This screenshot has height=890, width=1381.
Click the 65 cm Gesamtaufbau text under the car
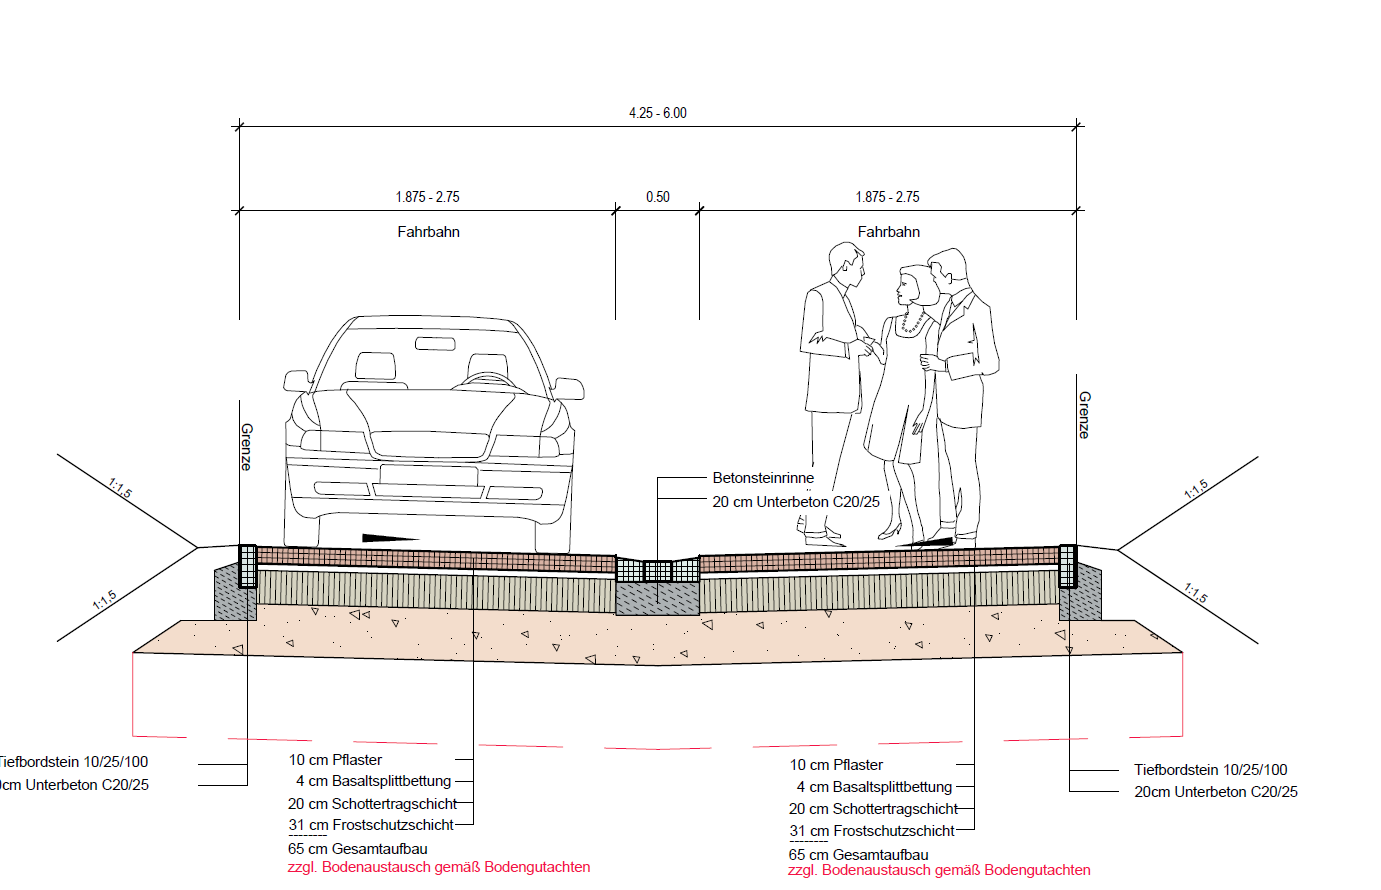(x=357, y=849)
